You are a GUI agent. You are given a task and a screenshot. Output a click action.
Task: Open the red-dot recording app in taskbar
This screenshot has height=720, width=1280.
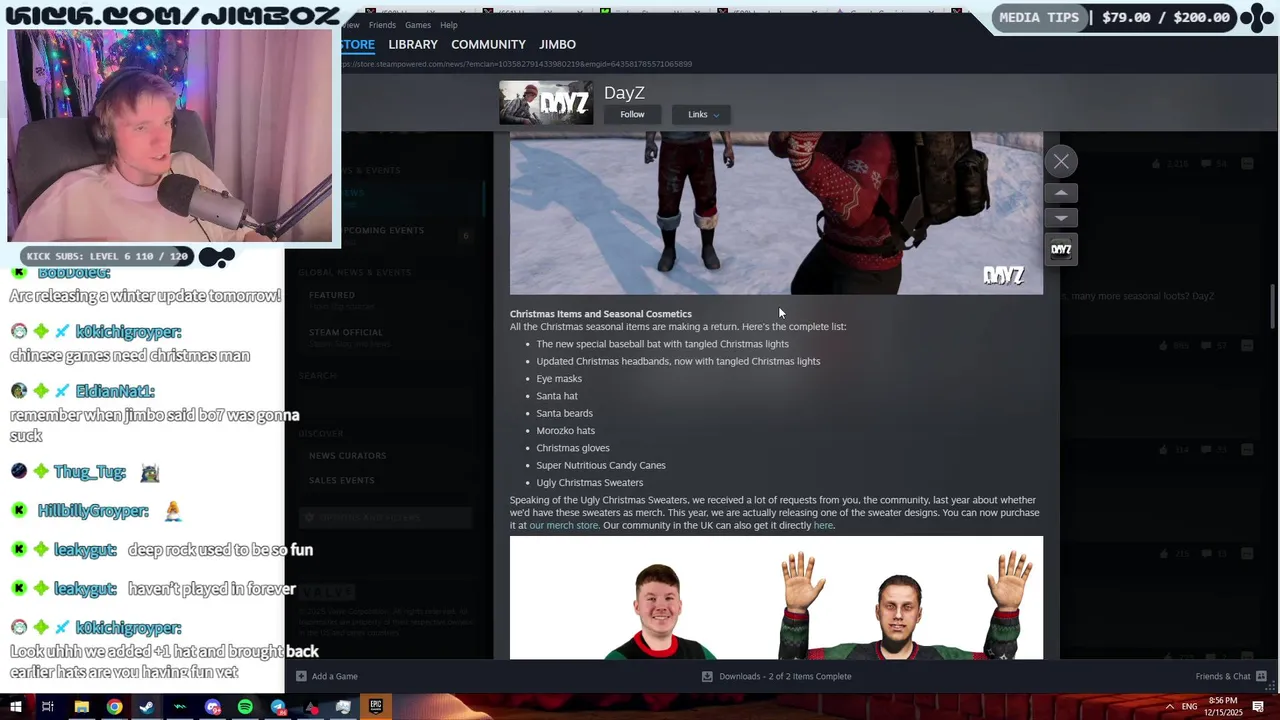311,707
